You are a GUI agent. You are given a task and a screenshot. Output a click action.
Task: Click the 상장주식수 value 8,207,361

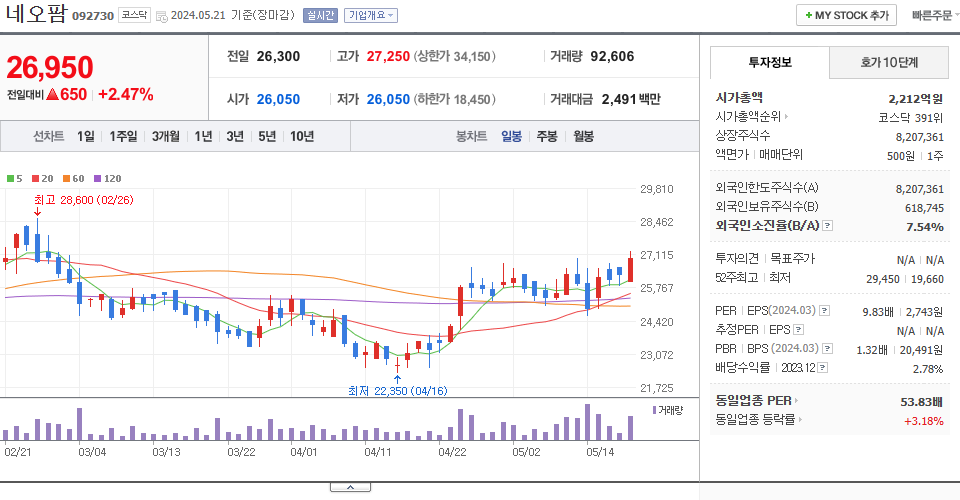pyautogui.click(x=920, y=137)
